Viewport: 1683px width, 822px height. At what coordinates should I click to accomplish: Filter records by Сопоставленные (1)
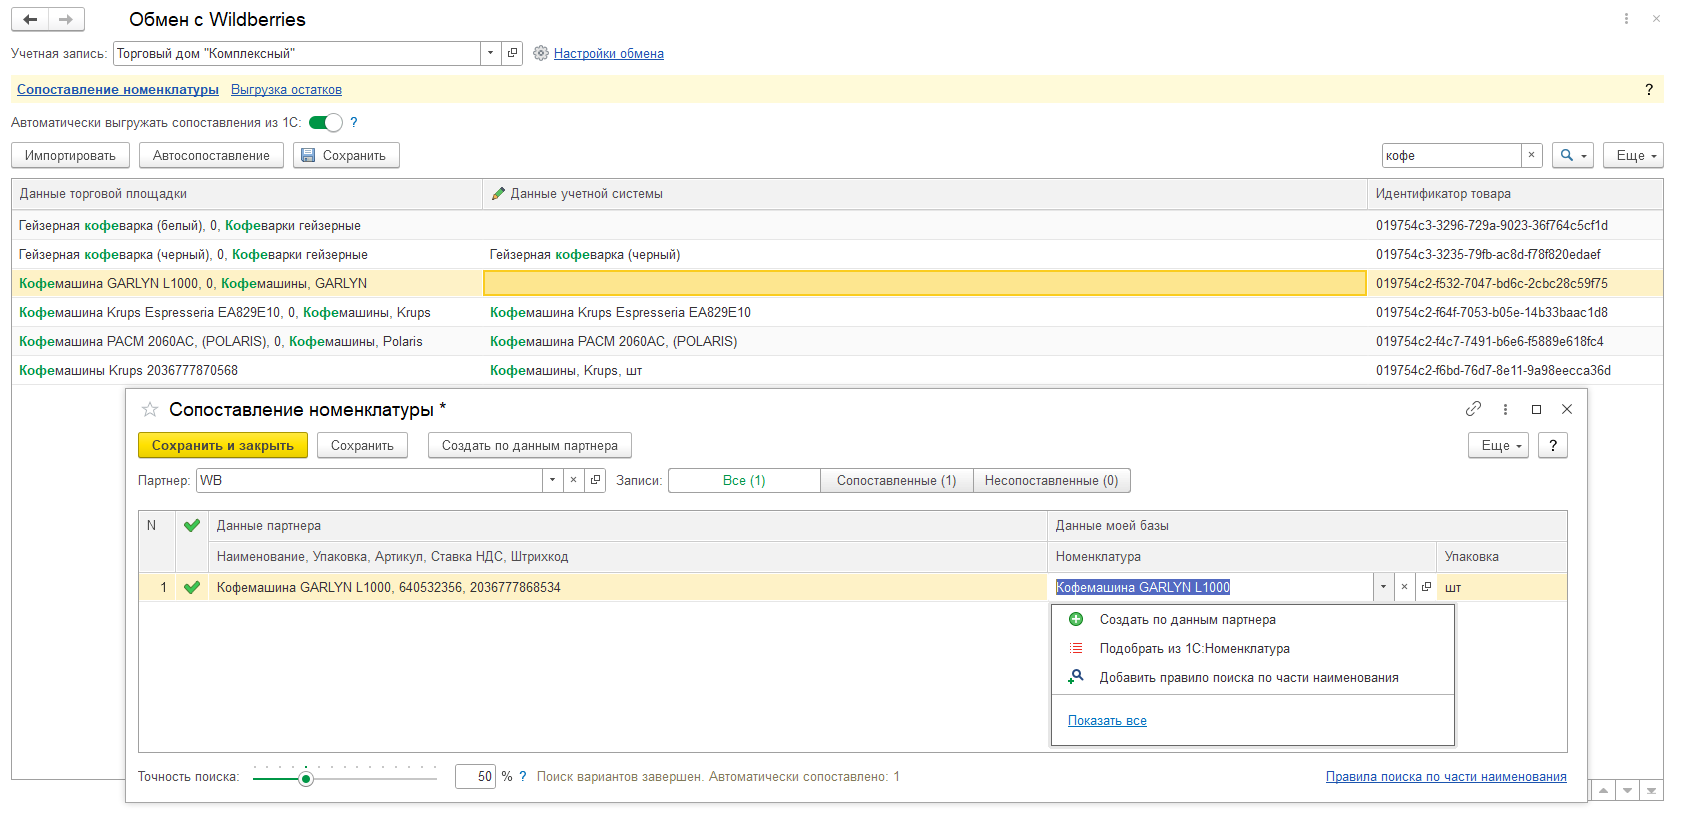click(896, 480)
